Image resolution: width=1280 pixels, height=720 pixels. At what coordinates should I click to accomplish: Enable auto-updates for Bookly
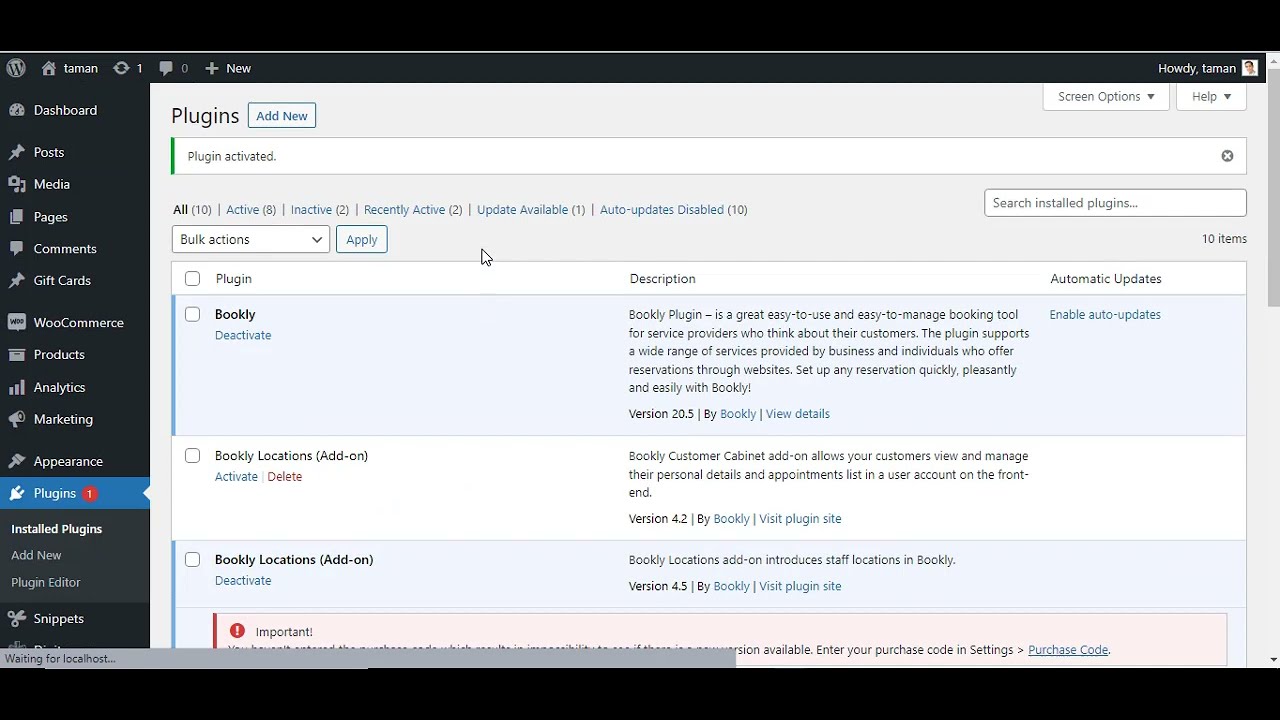(1105, 315)
